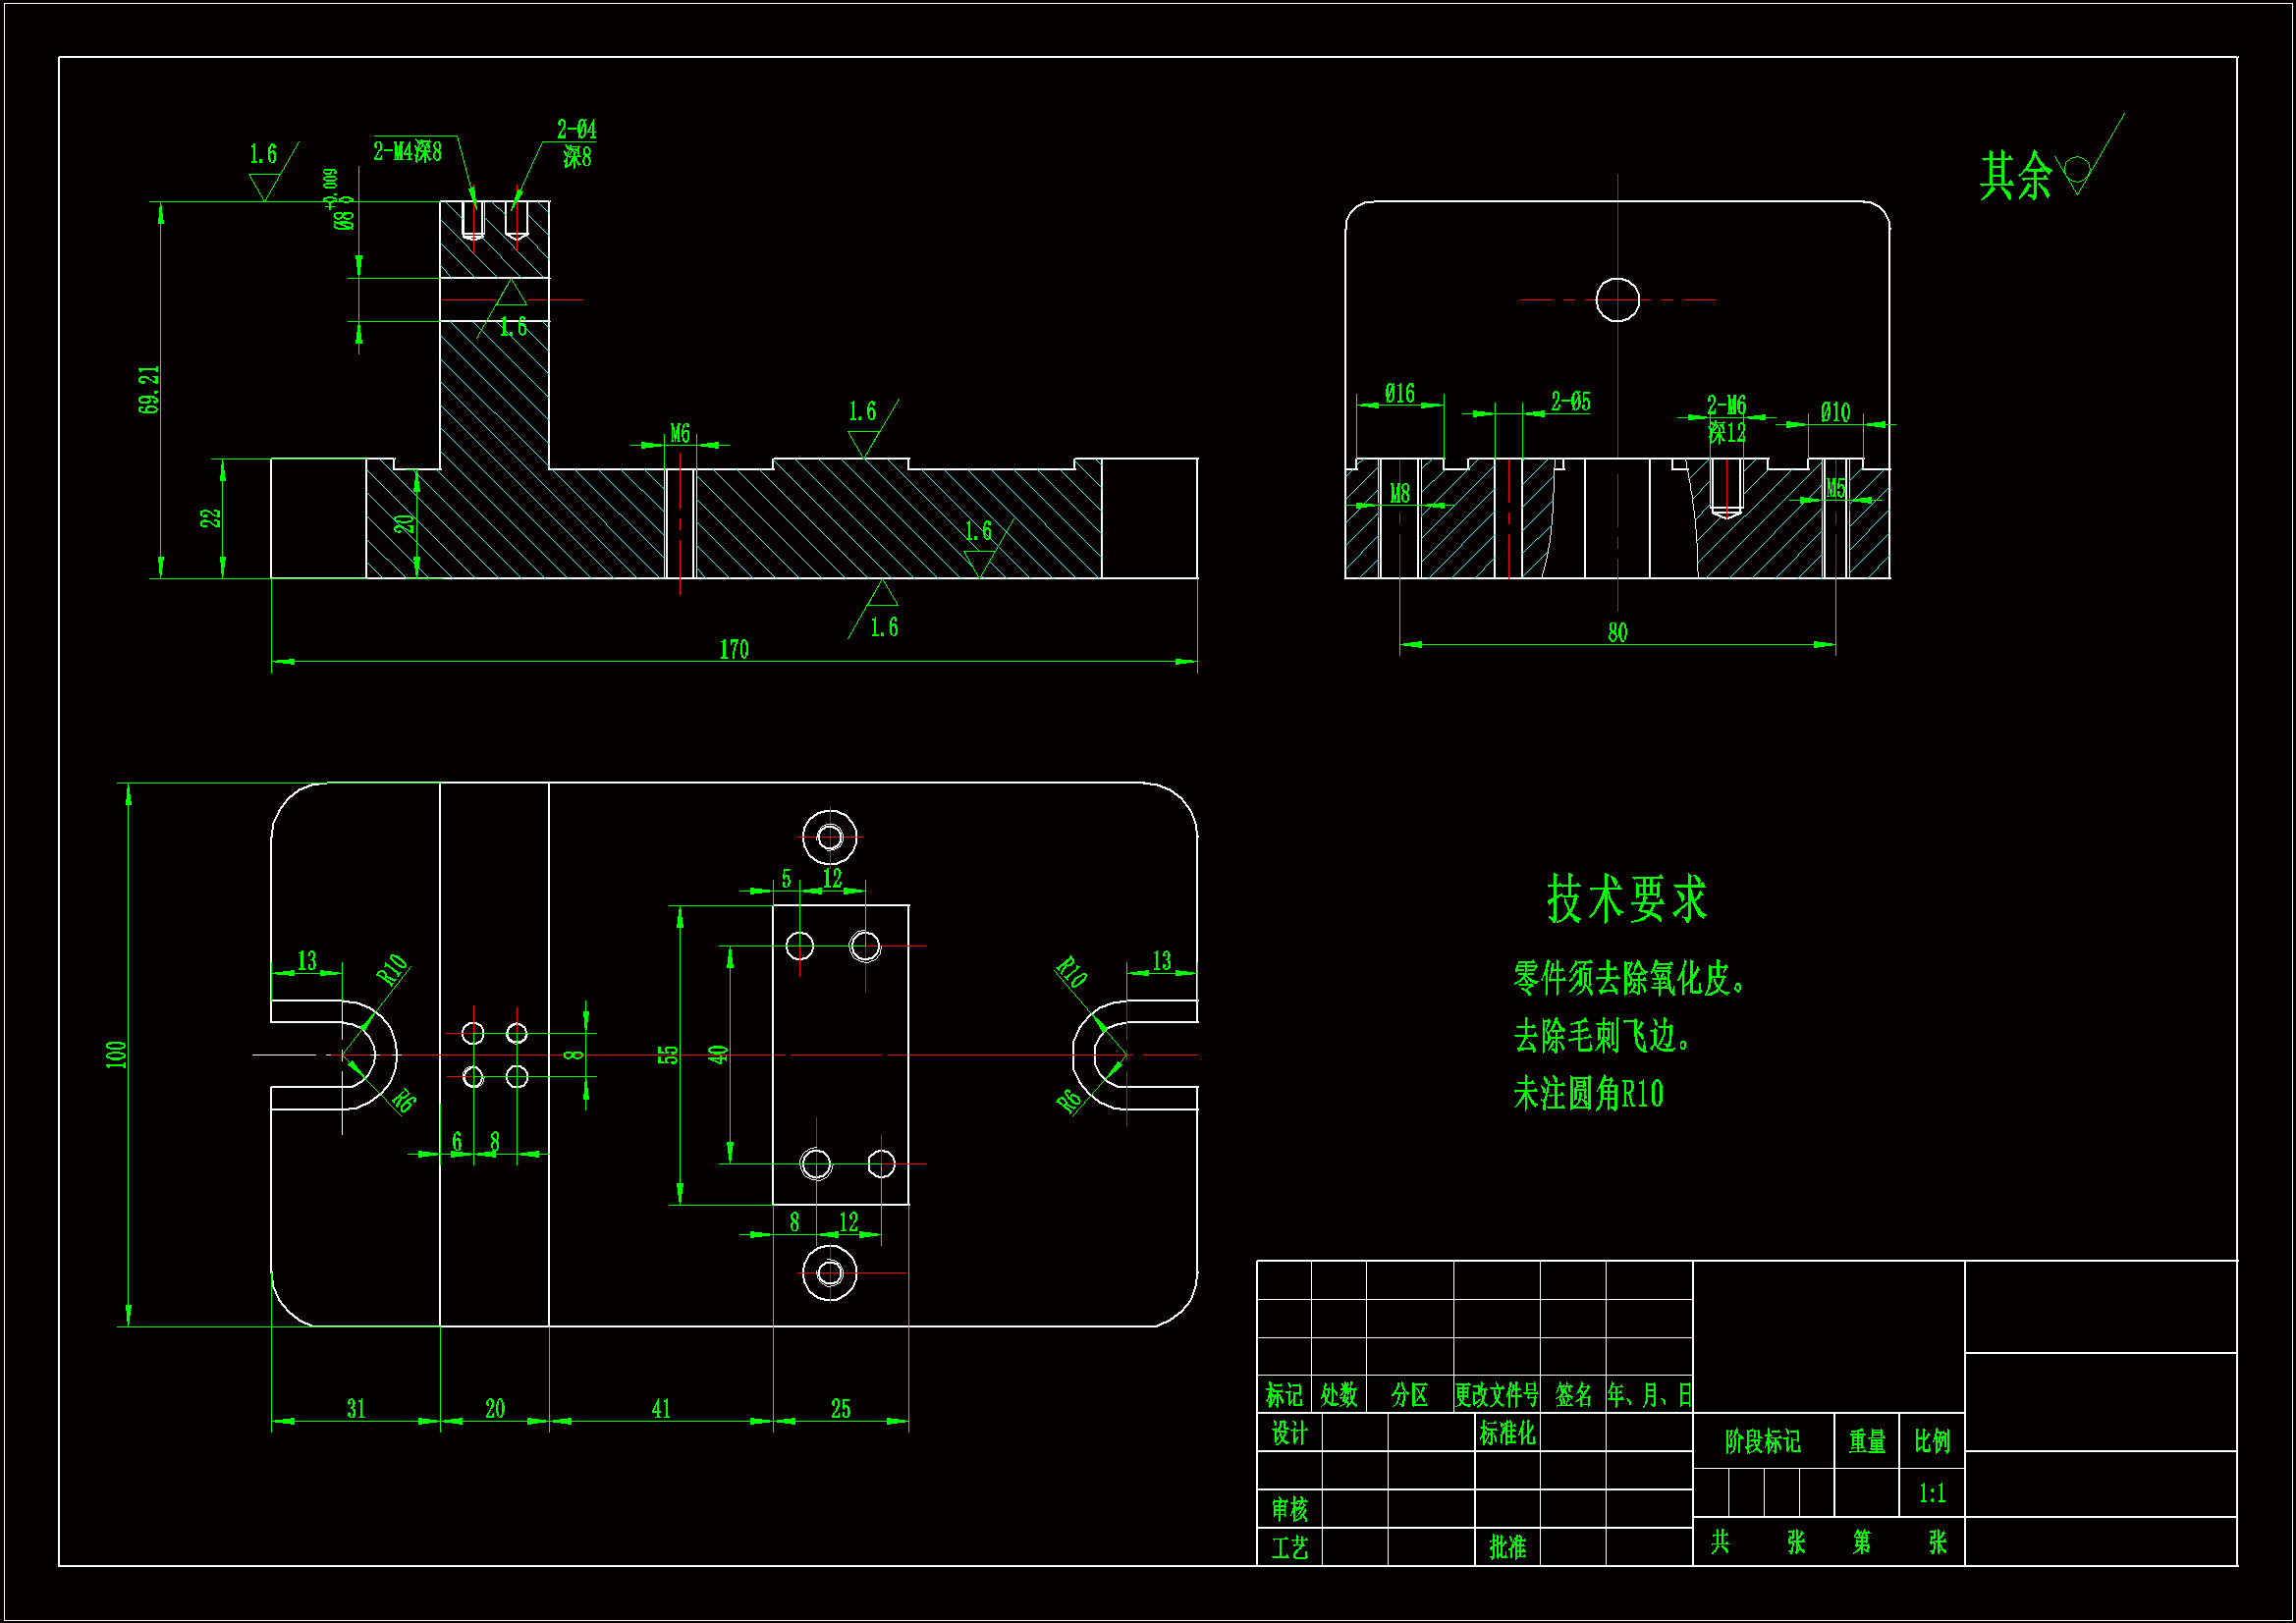Screen dimensions: 2296x1623
Task: Click the 分区 title block cell
Action: pos(1410,1394)
